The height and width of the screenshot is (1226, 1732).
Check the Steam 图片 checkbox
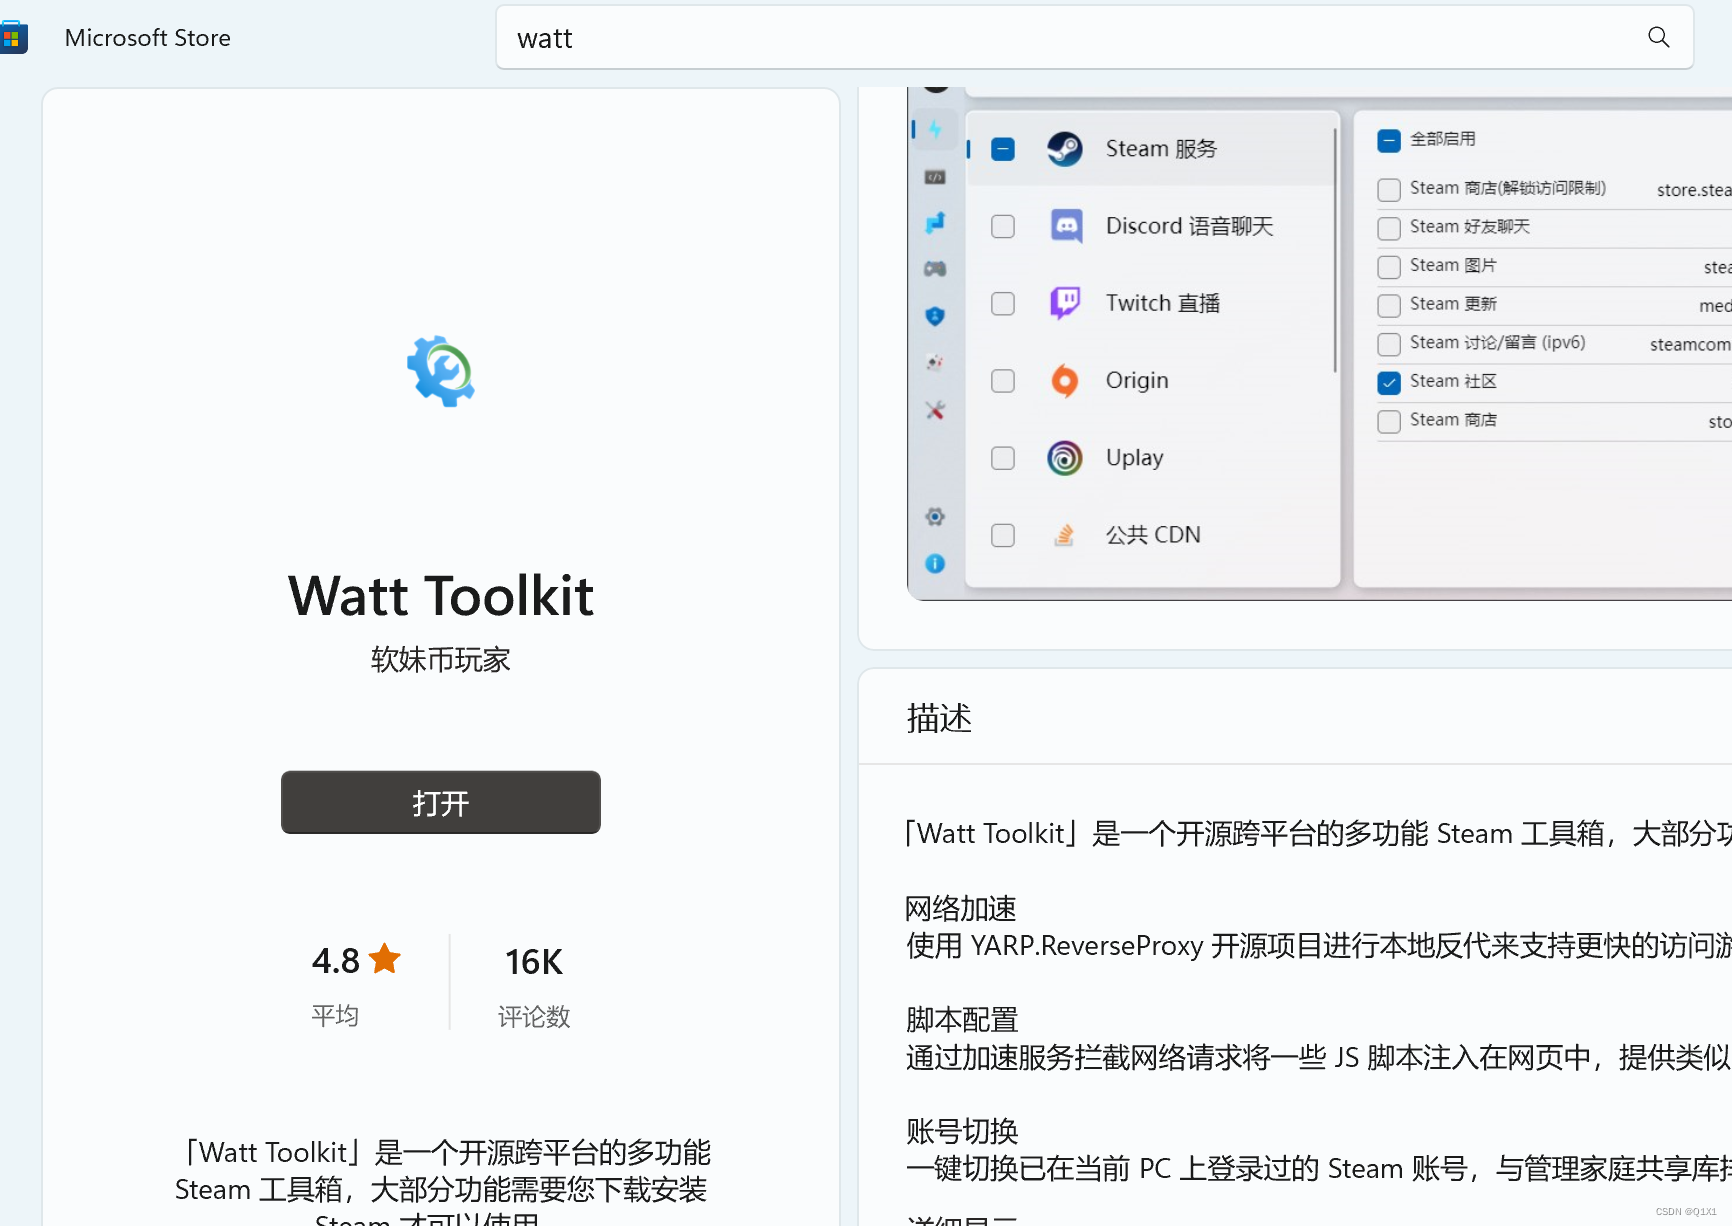(1389, 267)
